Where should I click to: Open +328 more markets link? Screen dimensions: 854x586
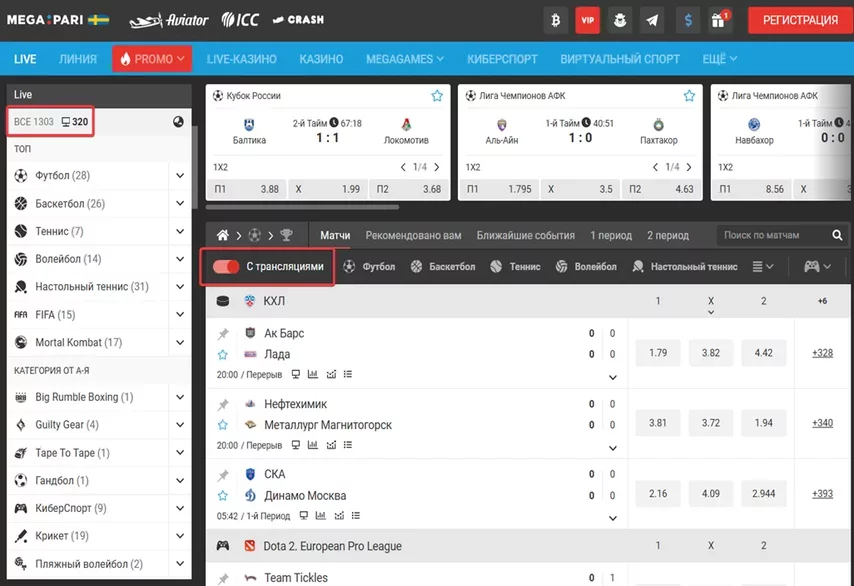[x=822, y=353]
